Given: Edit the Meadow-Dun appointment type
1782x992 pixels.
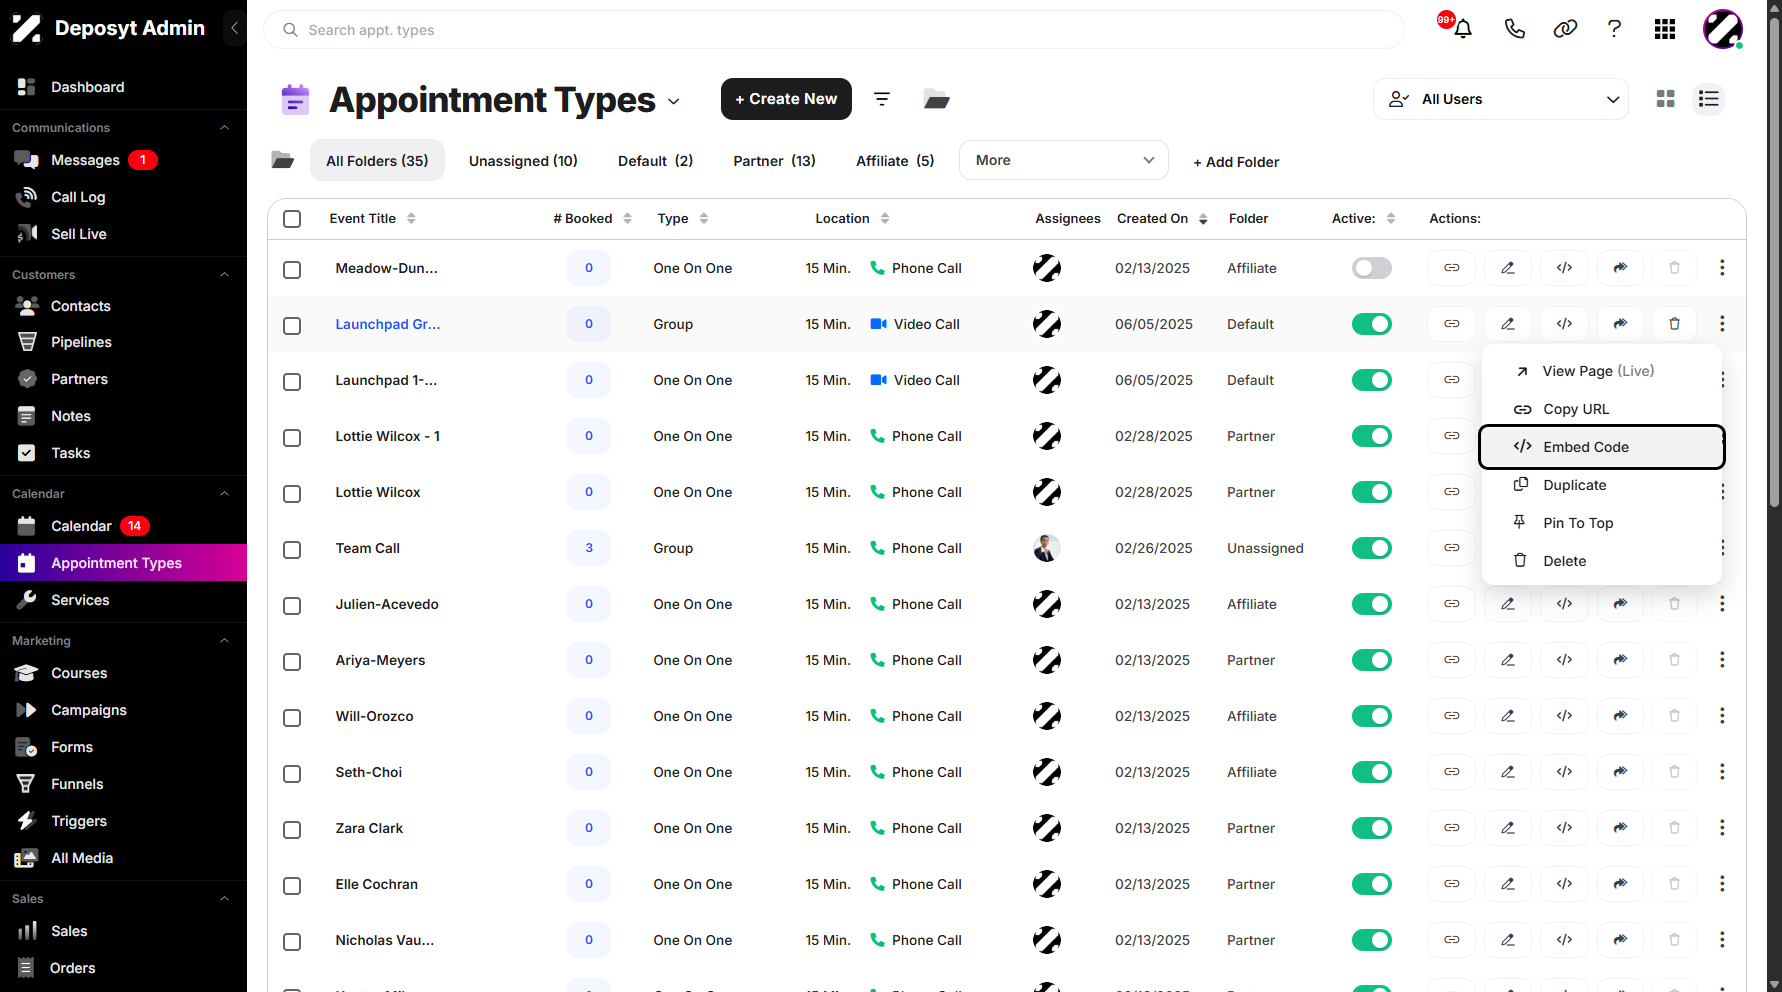Looking at the screenshot, I should (1508, 268).
